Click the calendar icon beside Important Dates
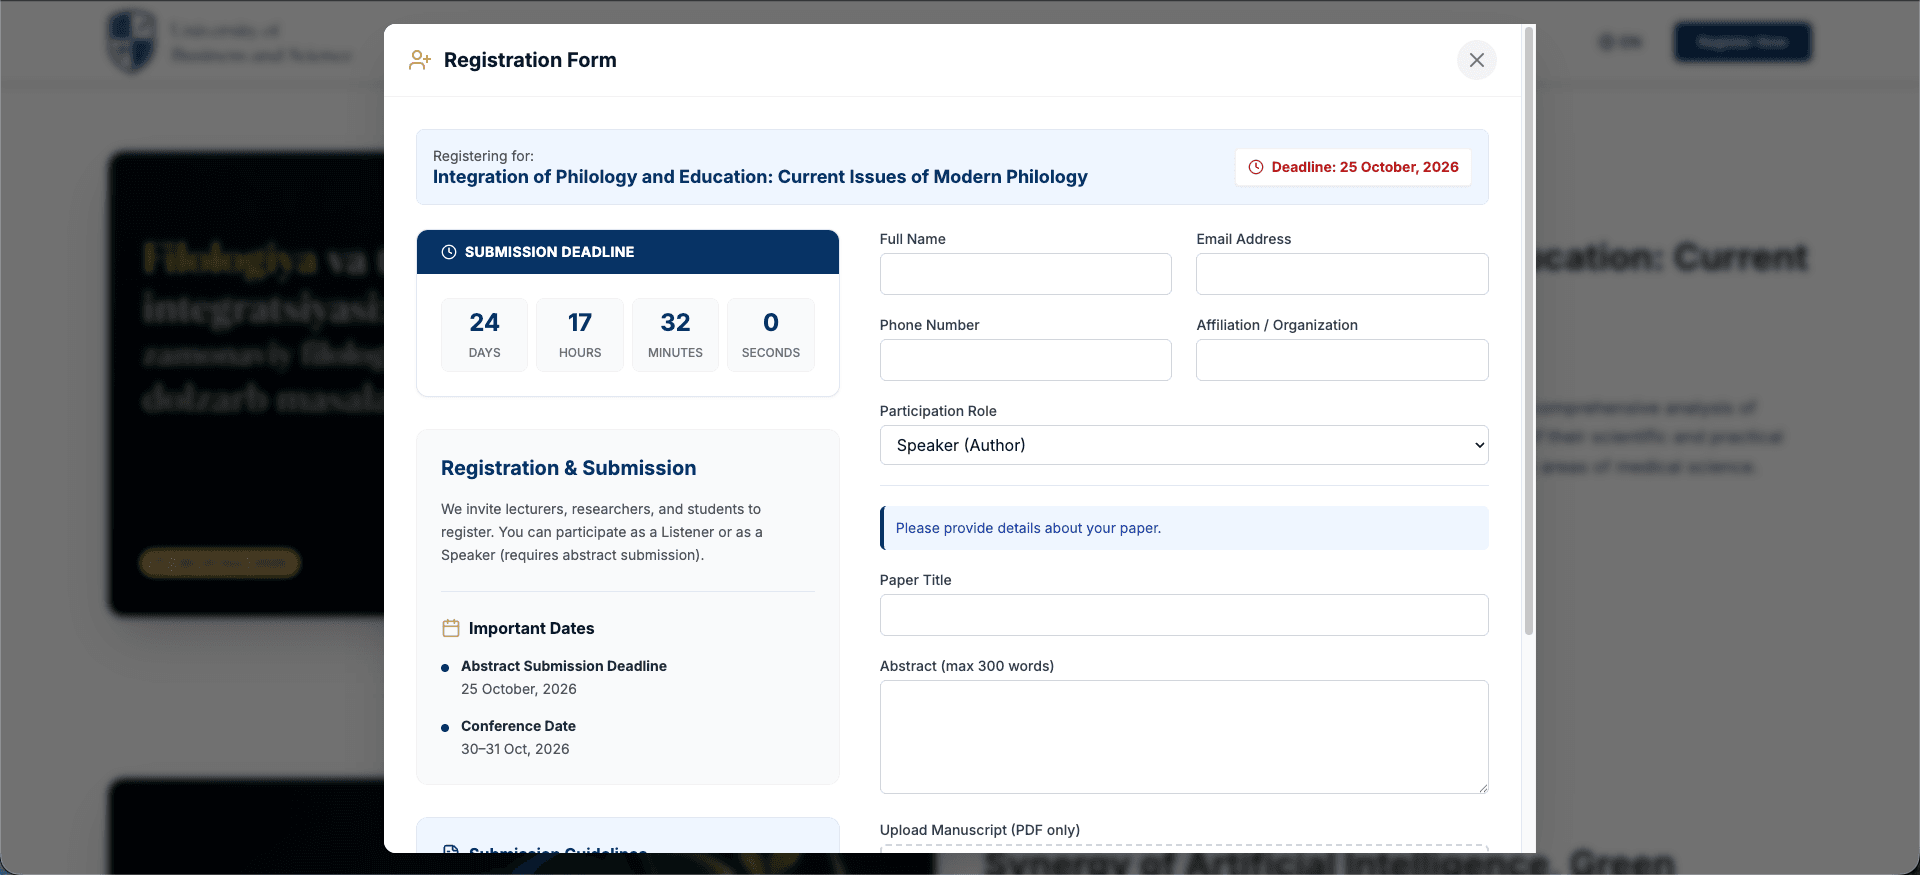1920x875 pixels. pyautogui.click(x=451, y=628)
